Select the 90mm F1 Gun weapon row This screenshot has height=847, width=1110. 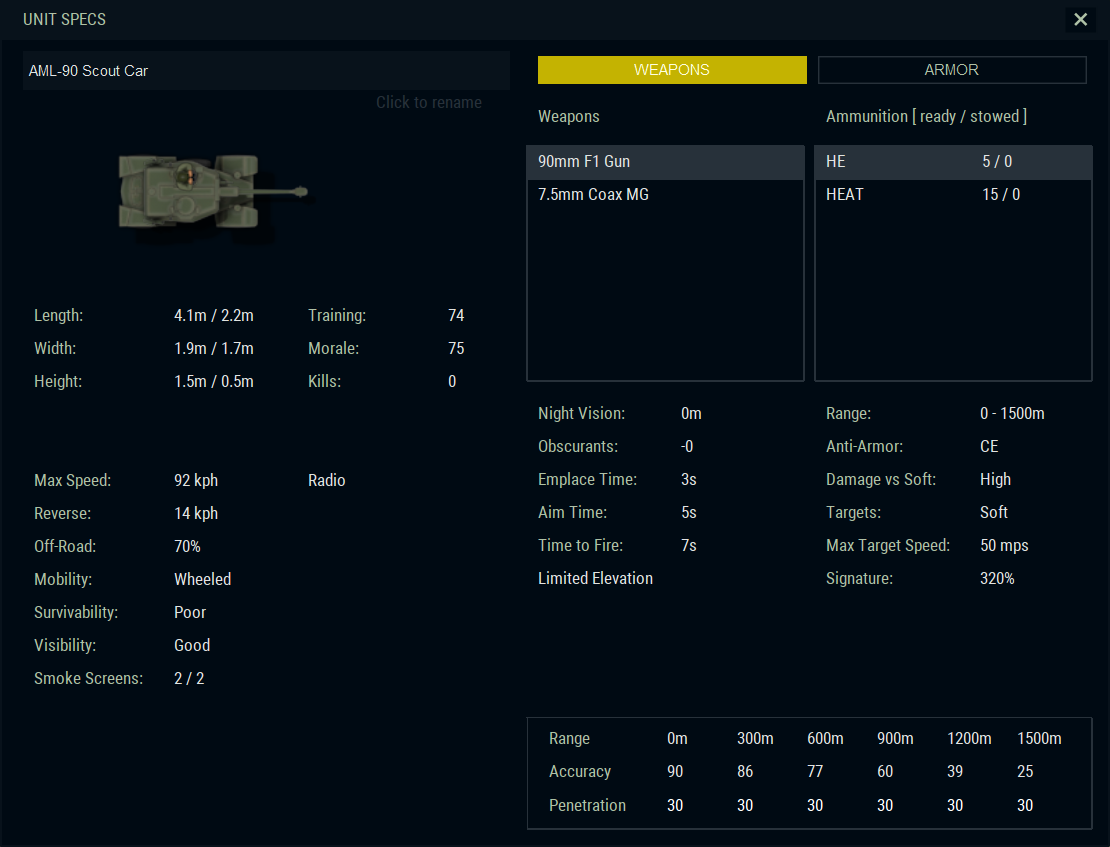point(665,162)
